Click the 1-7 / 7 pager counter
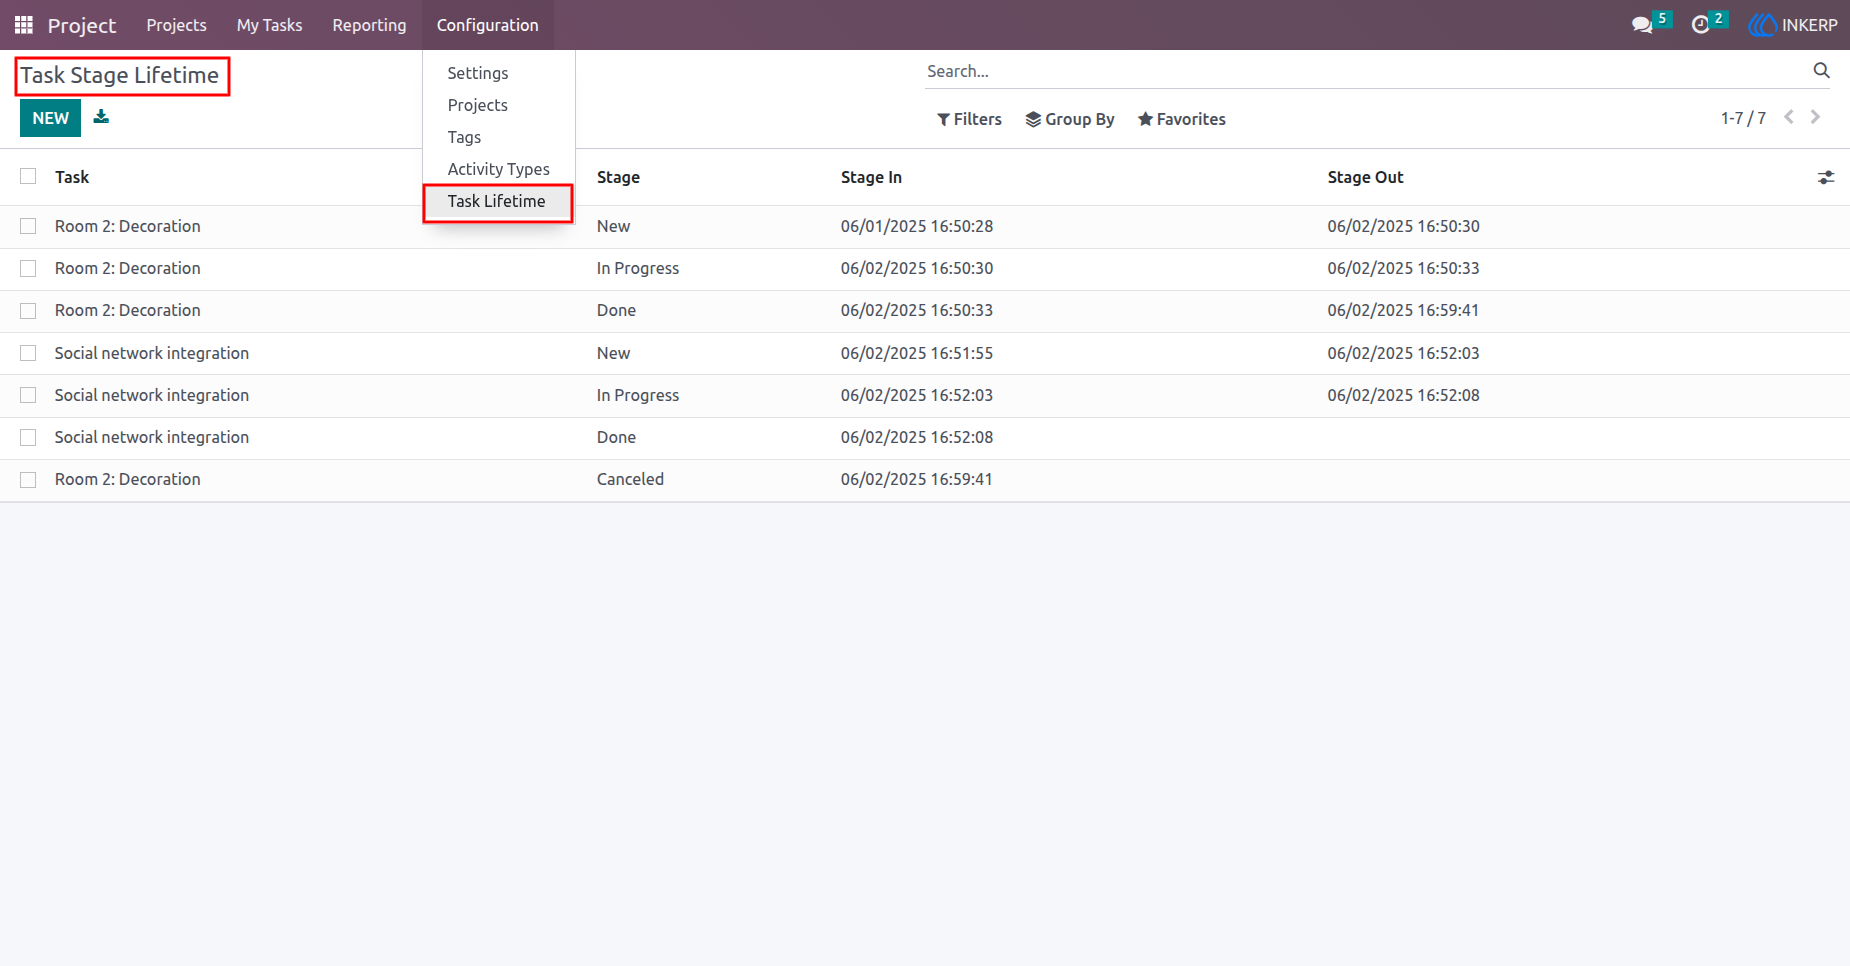 [1743, 118]
